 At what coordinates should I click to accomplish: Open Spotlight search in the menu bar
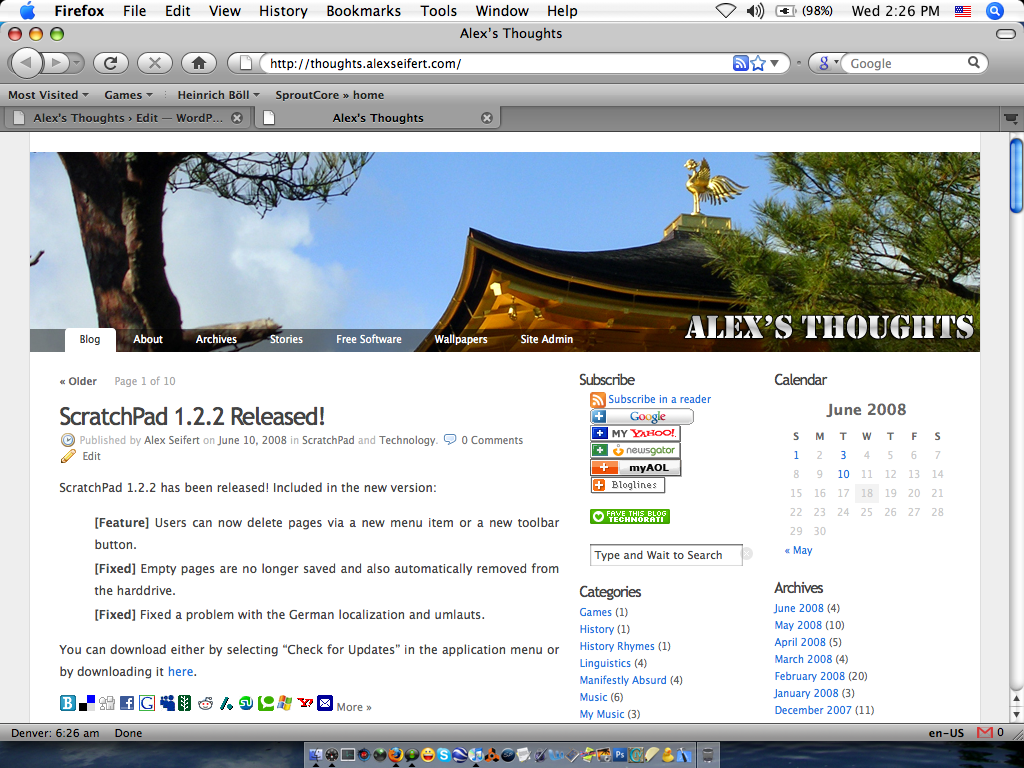point(994,11)
